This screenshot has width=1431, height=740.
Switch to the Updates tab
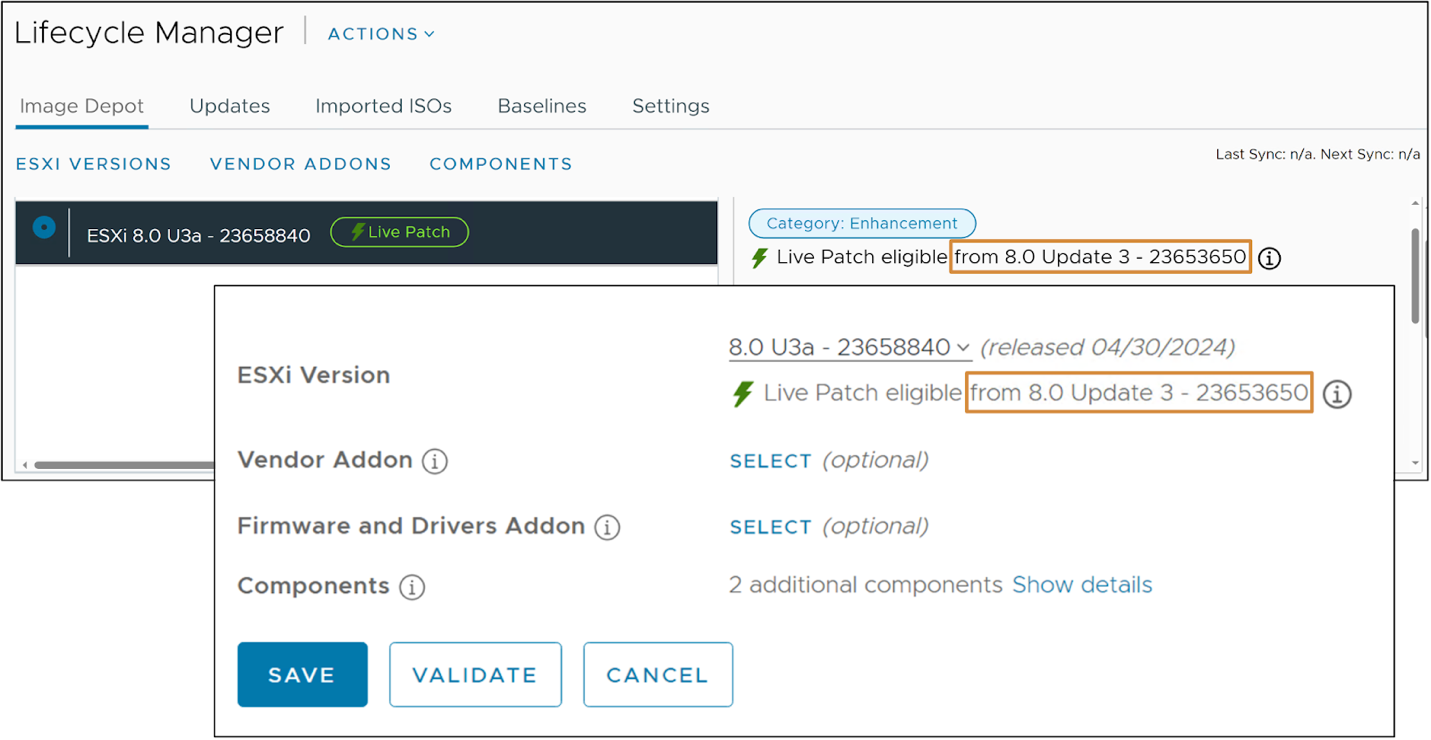[x=230, y=106]
